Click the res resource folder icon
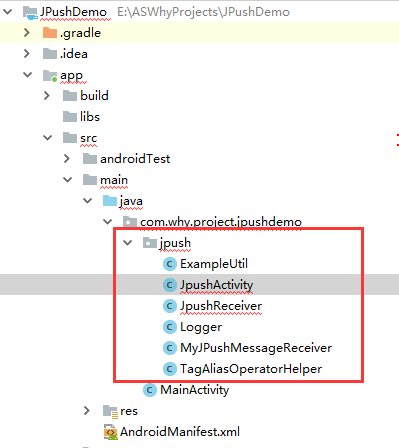 click(110, 411)
